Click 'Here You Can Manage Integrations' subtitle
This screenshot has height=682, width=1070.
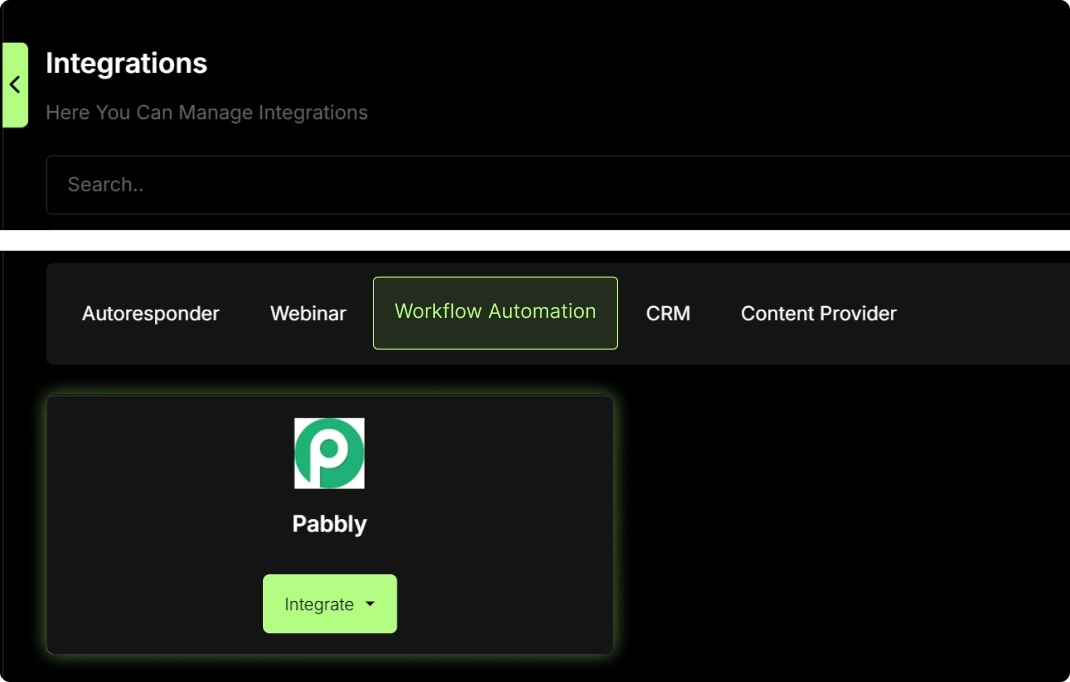207,113
